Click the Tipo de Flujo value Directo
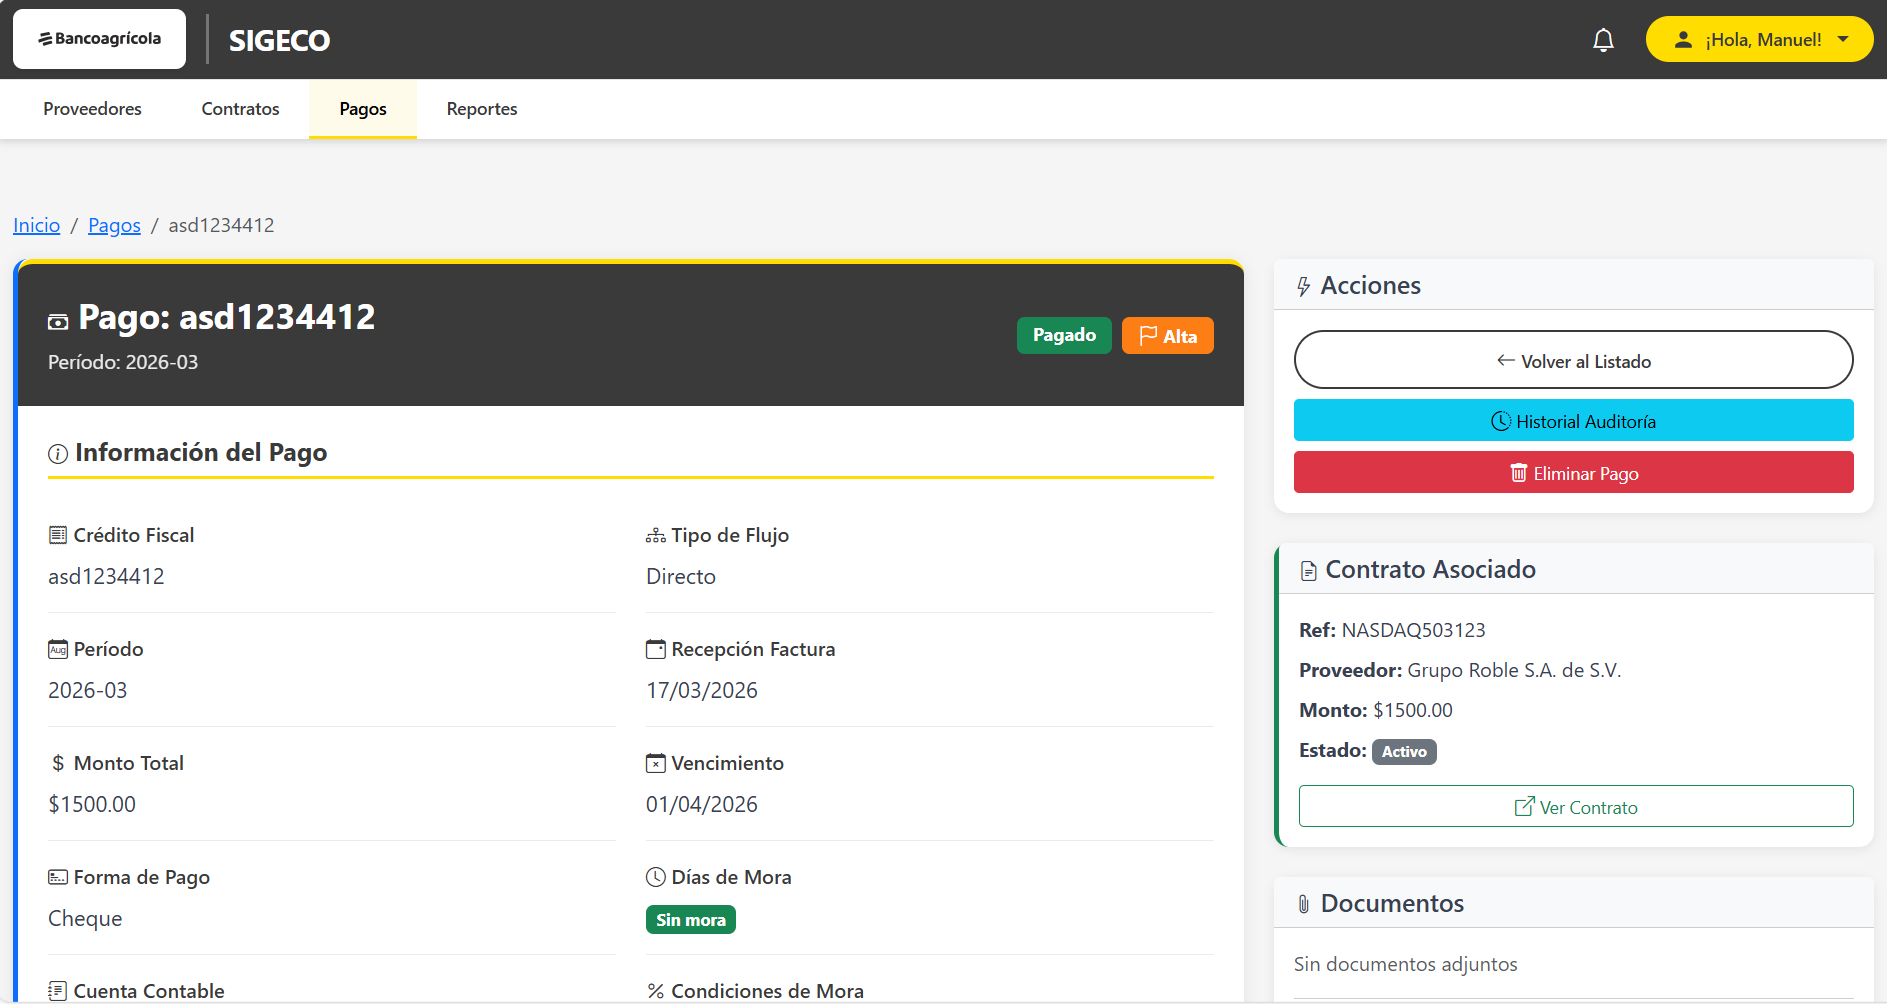 click(x=681, y=576)
